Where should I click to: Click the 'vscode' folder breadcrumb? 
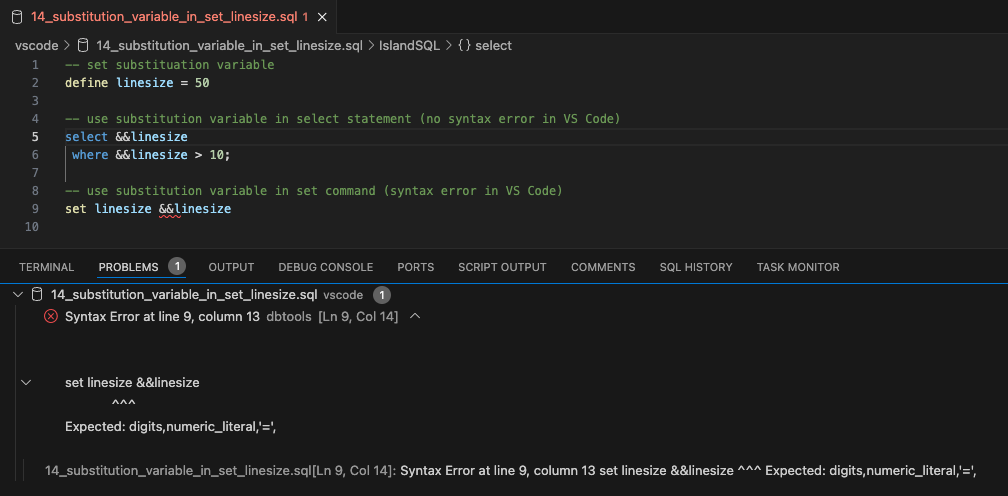click(35, 45)
